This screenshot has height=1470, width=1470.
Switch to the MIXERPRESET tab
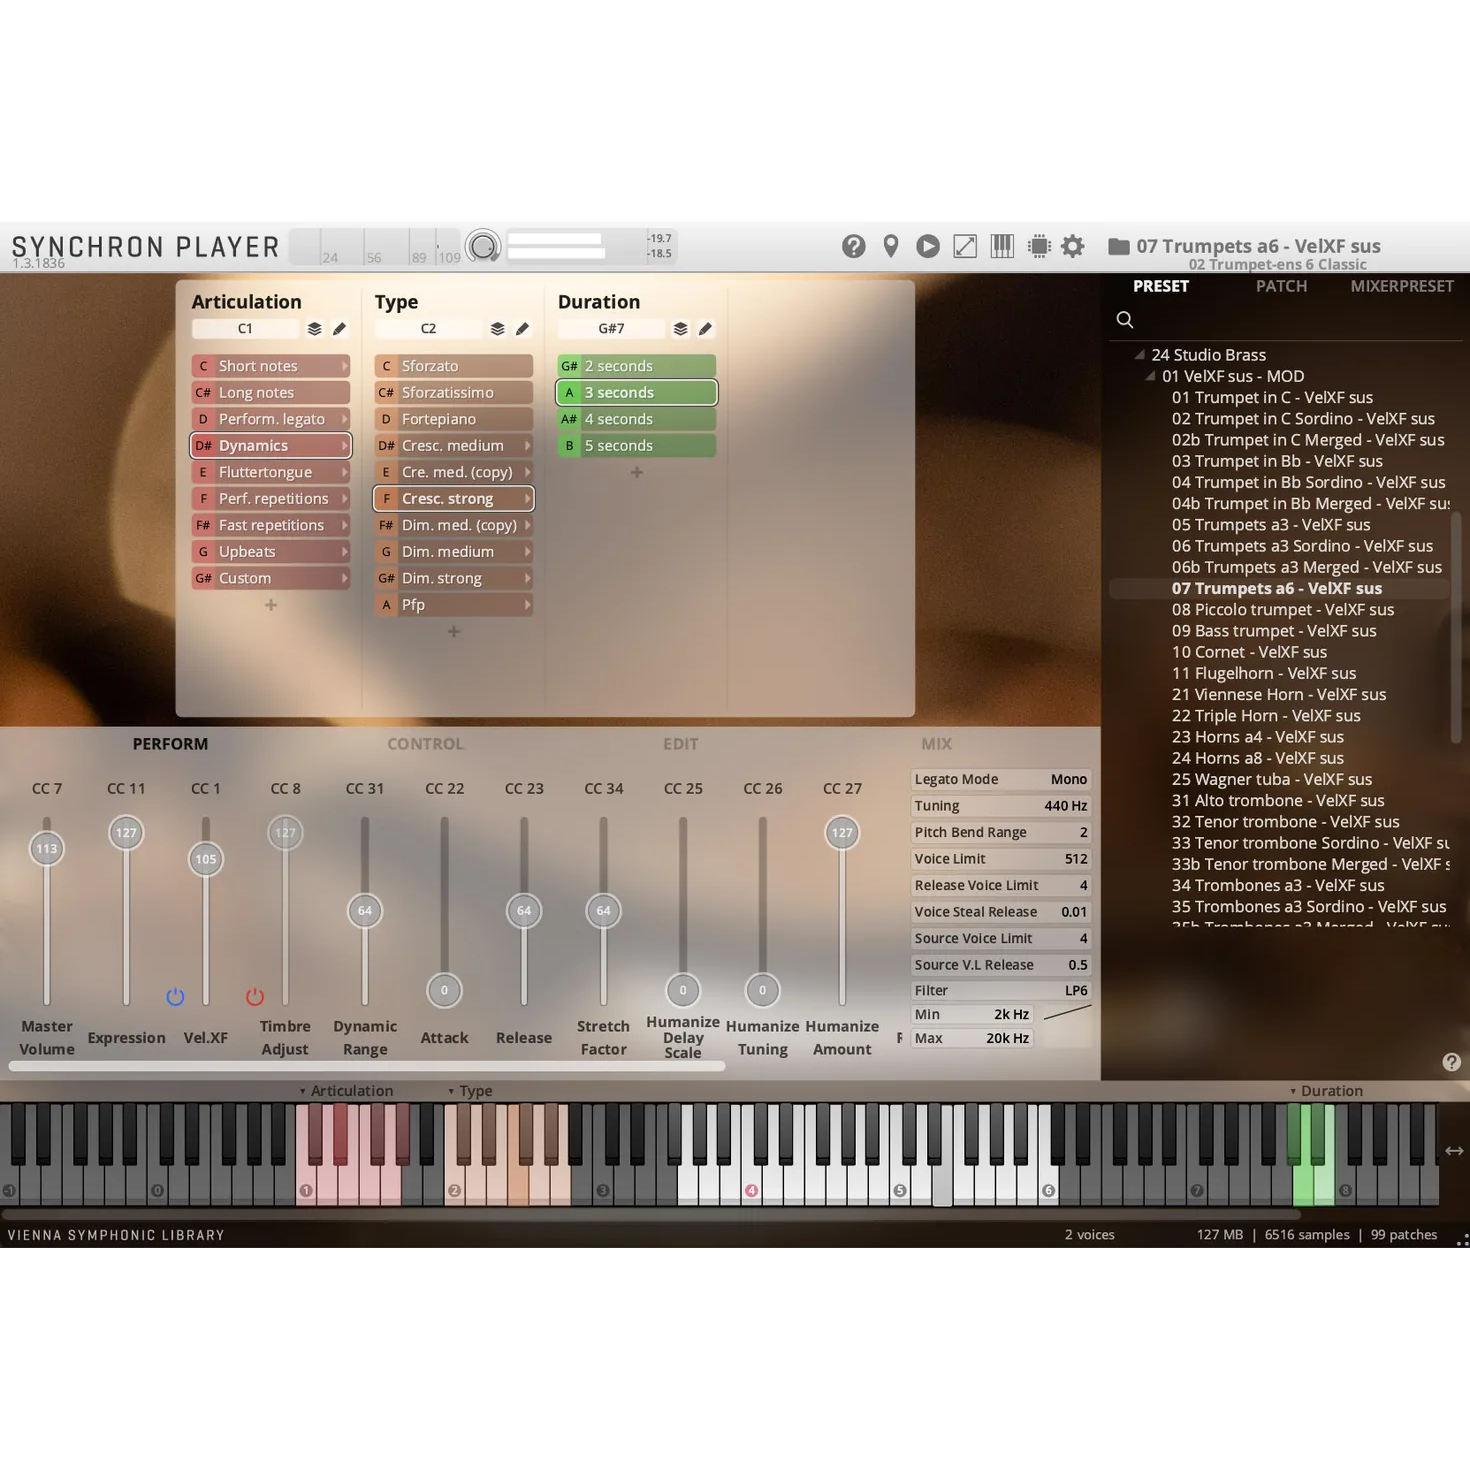point(1402,286)
